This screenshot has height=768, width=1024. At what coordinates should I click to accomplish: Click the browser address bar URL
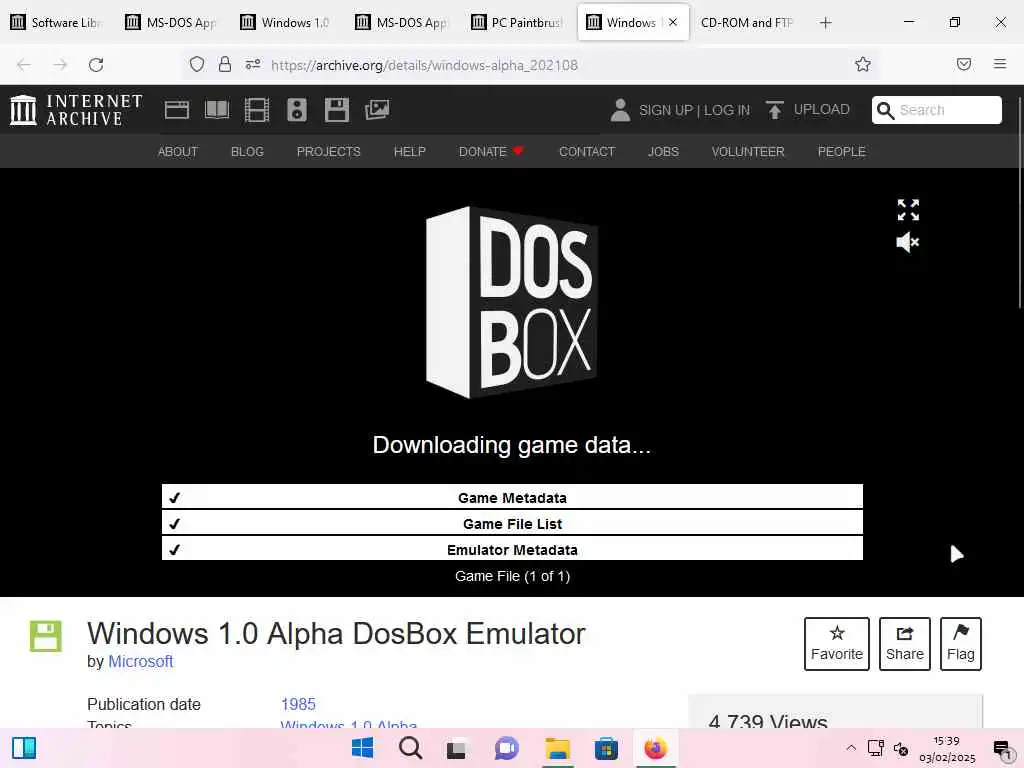pos(424,65)
